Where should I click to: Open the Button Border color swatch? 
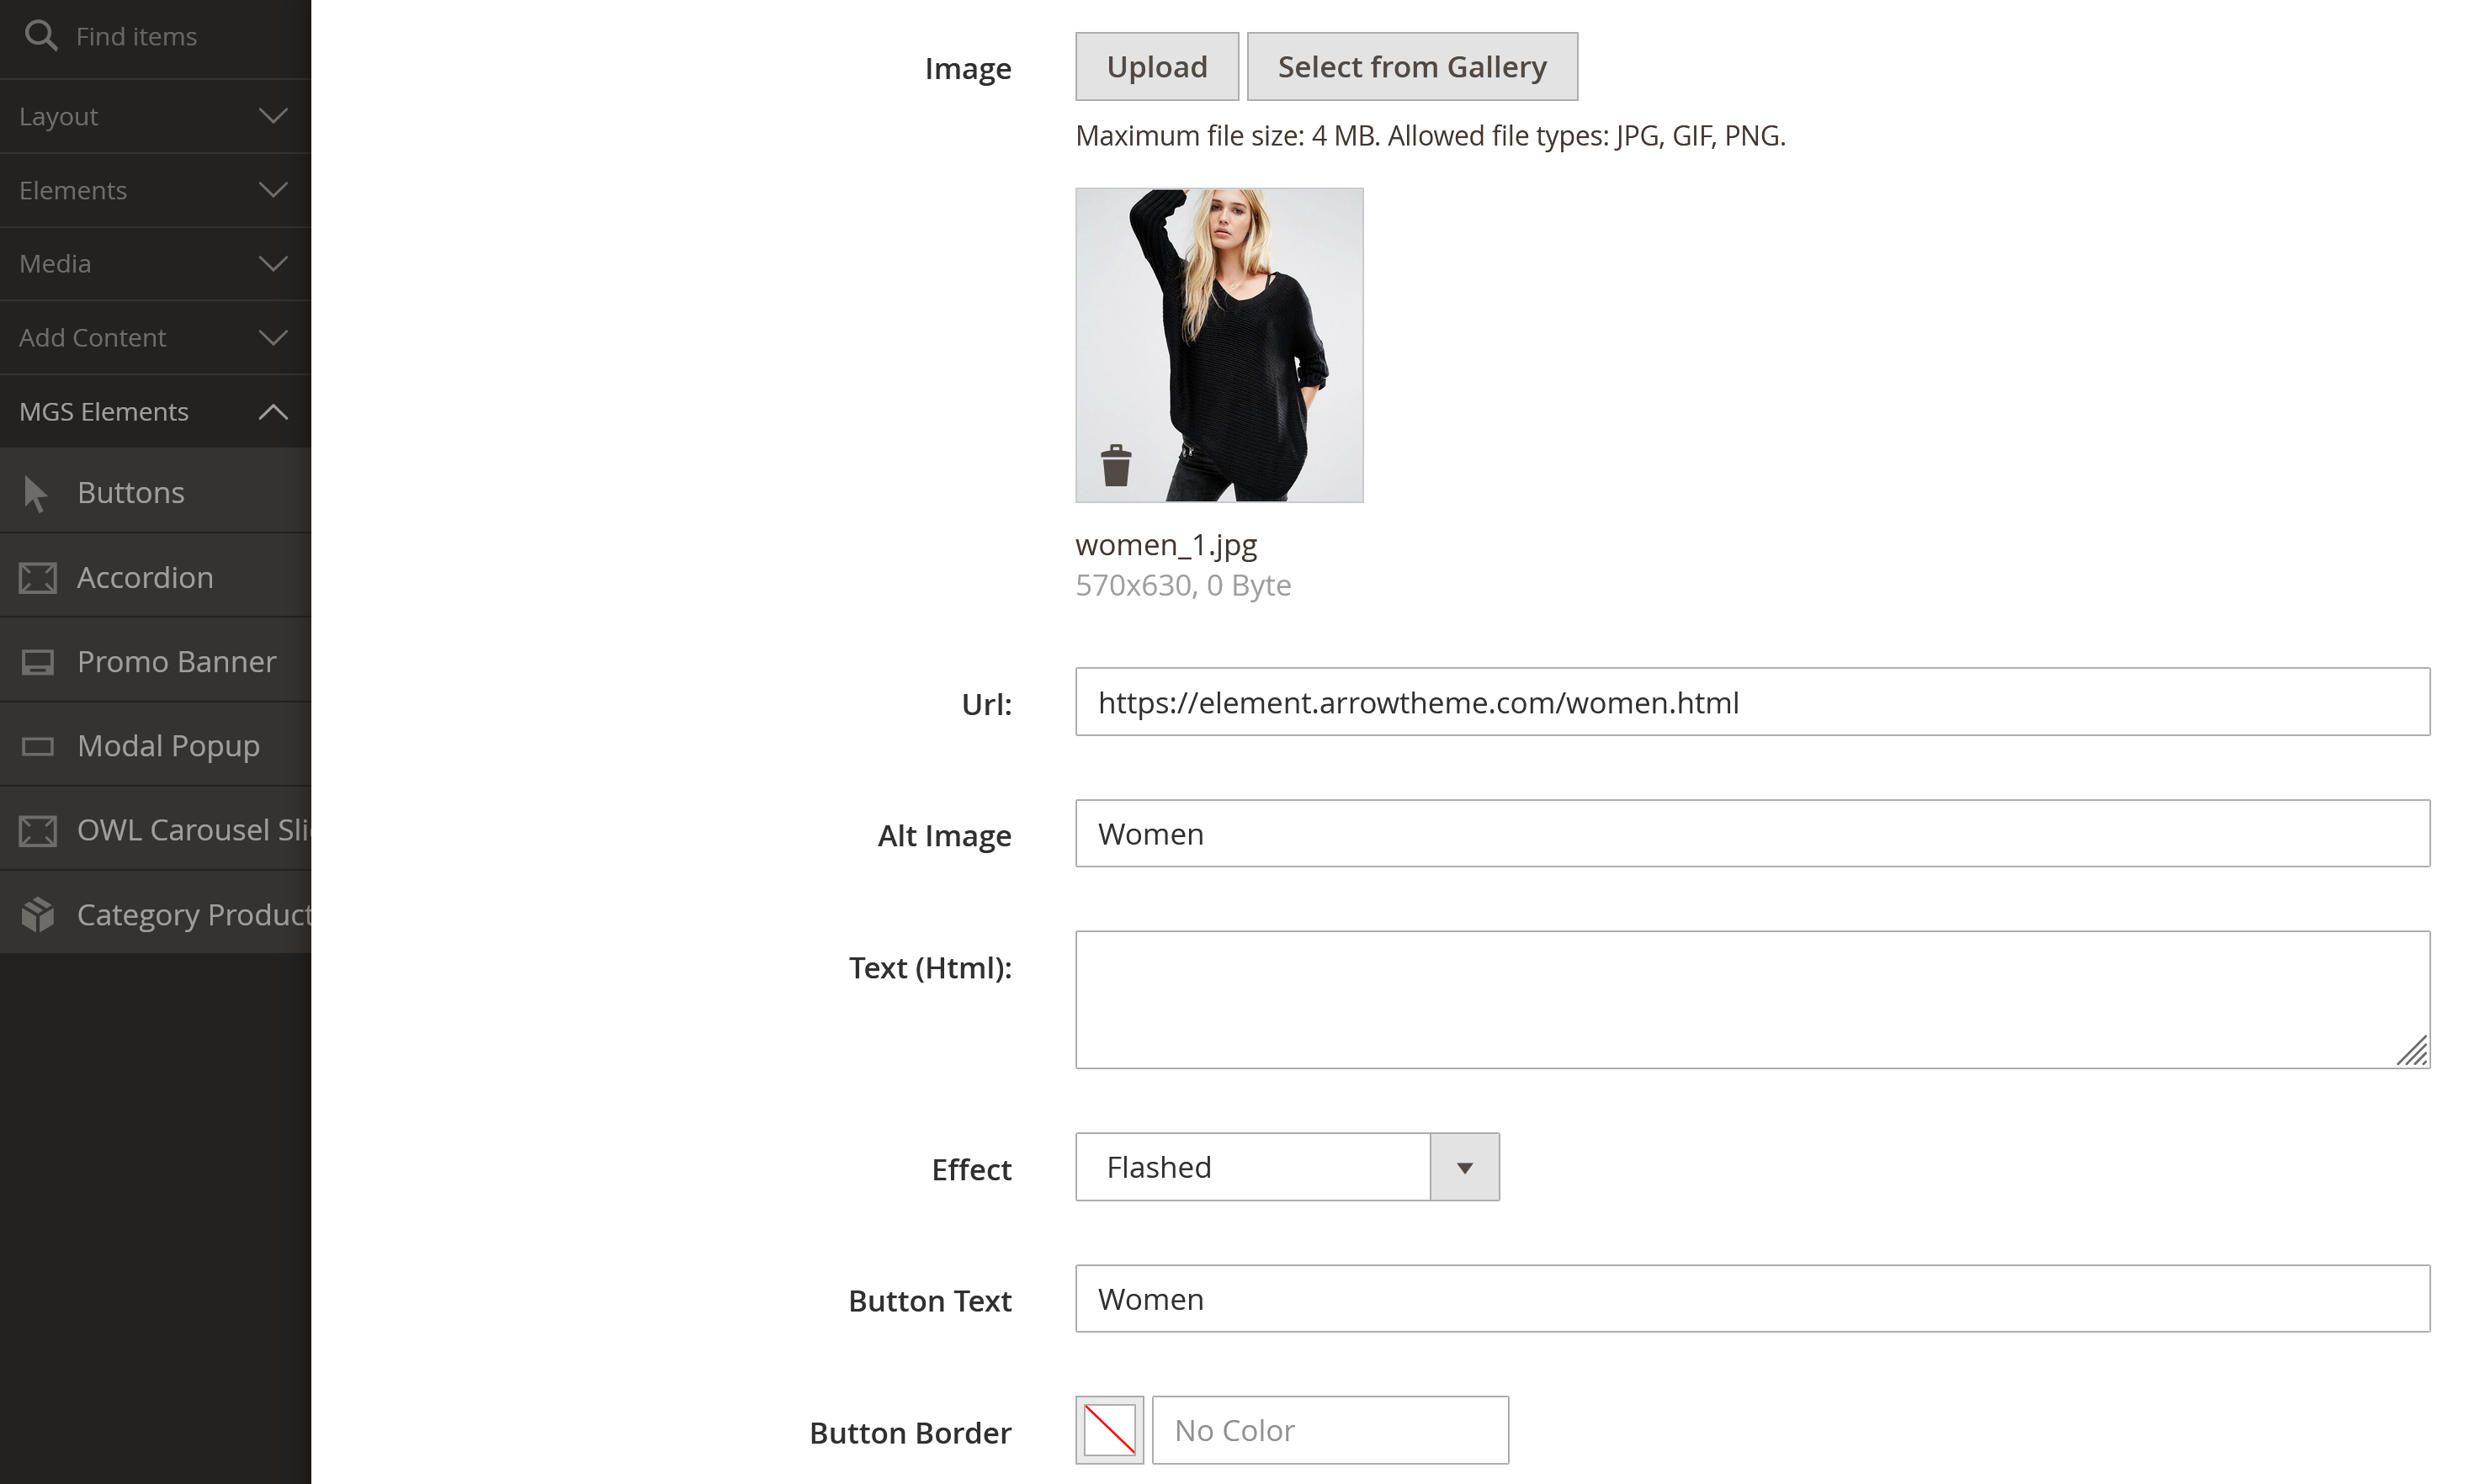(1109, 1430)
